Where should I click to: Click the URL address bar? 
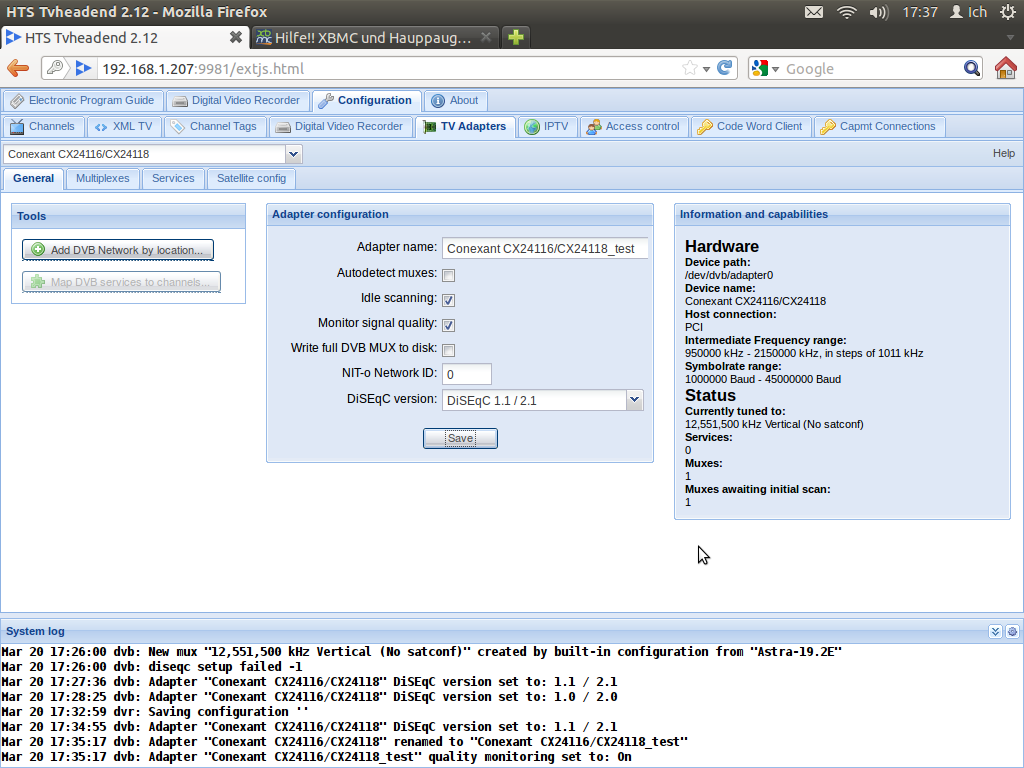(x=390, y=68)
